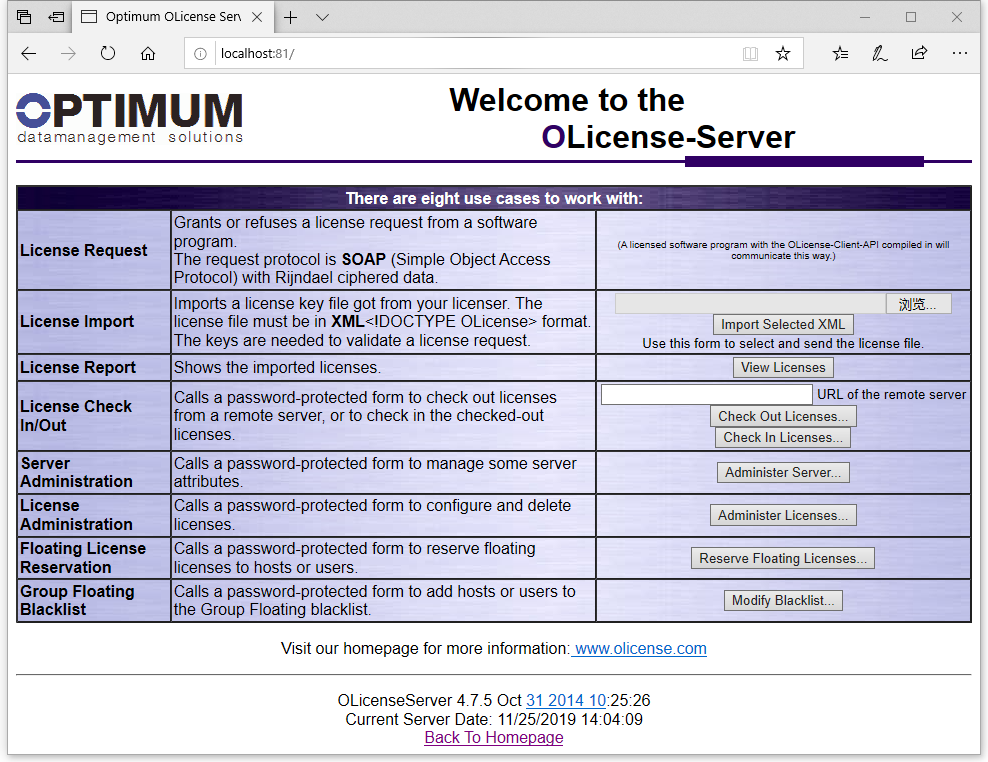Reload the page with Refresh icon

click(x=108, y=54)
